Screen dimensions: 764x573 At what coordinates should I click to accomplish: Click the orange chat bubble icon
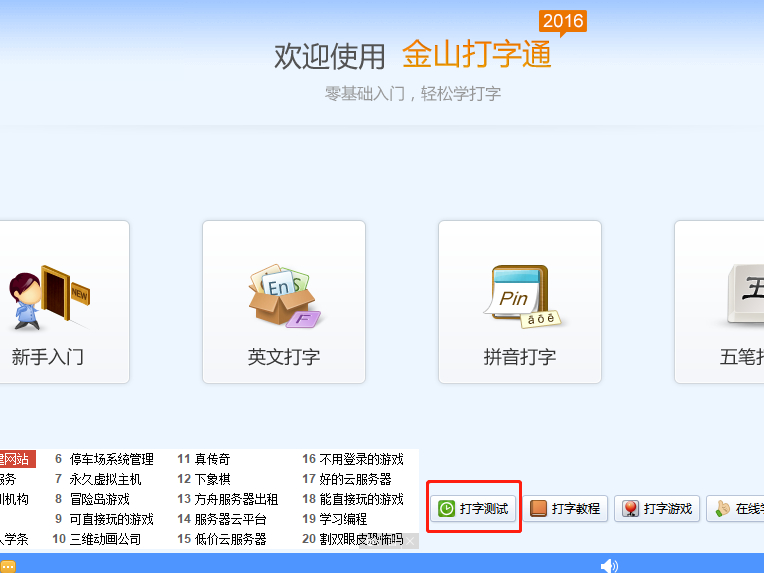click(8, 567)
